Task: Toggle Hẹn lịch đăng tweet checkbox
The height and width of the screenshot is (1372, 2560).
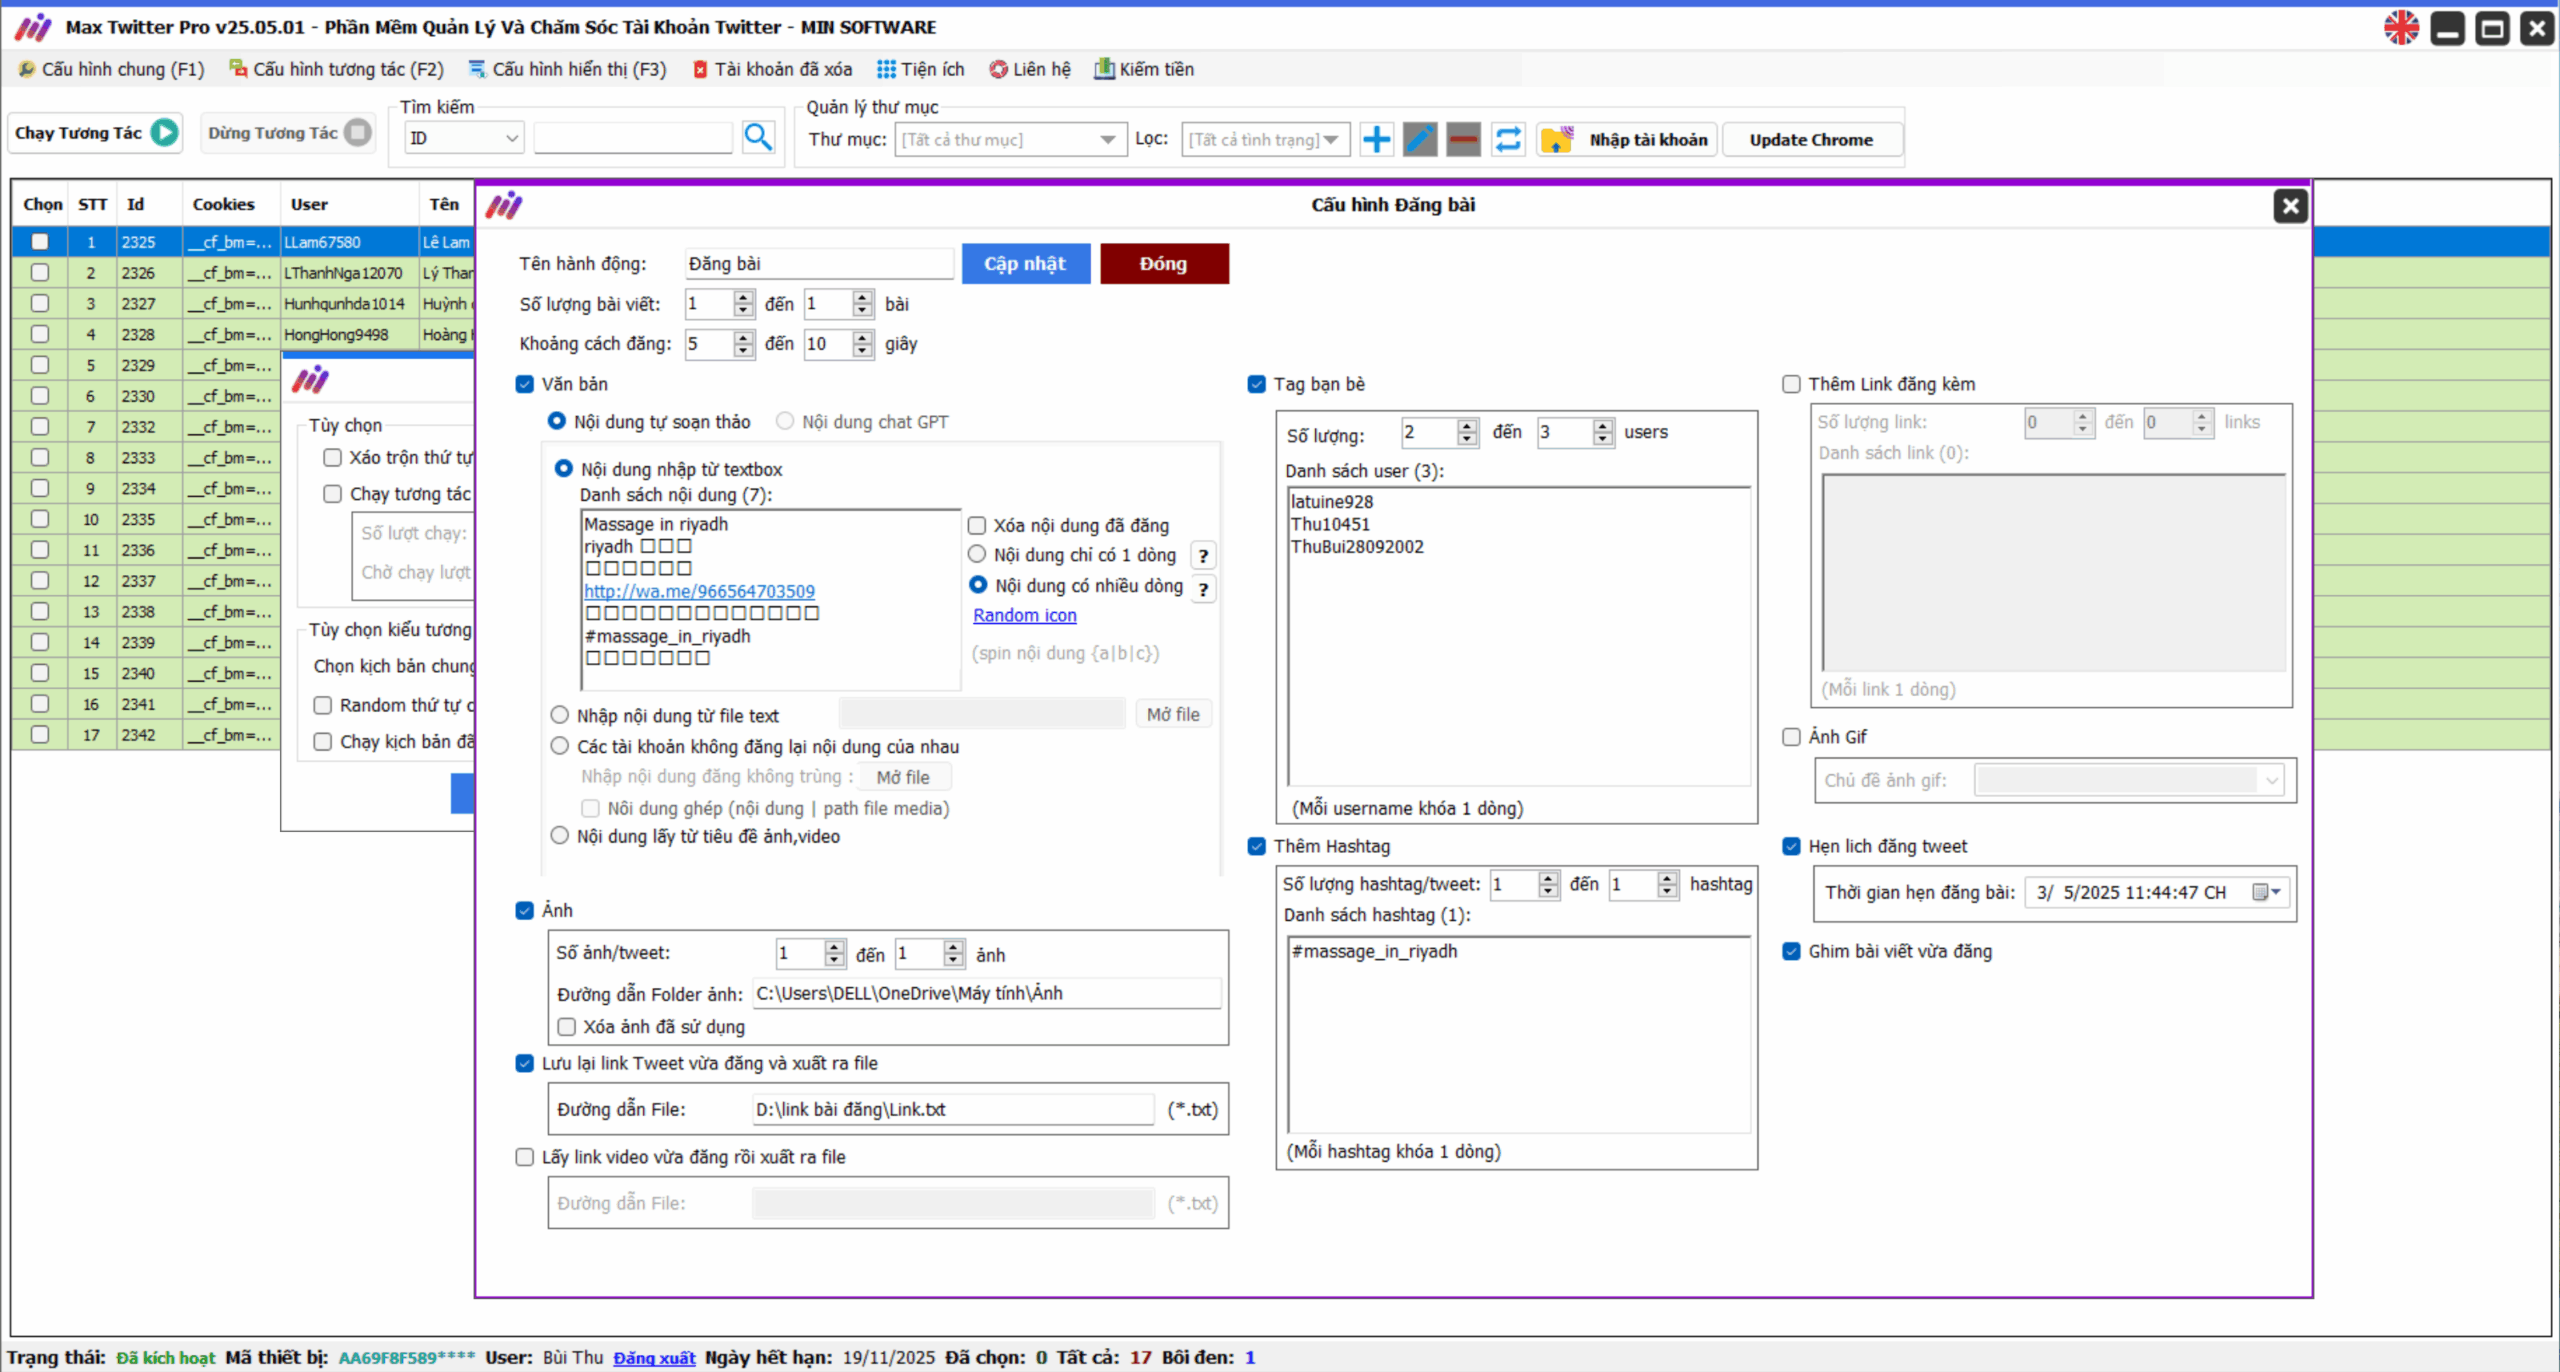Action: (1791, 846)
